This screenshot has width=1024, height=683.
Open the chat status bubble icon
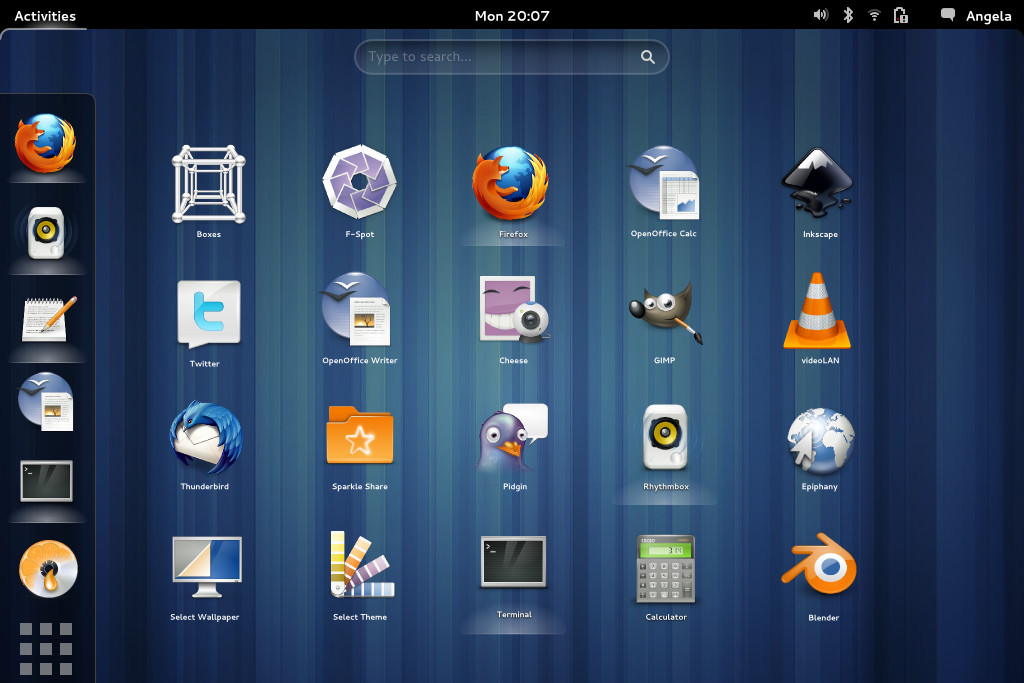tap(948, 15)
